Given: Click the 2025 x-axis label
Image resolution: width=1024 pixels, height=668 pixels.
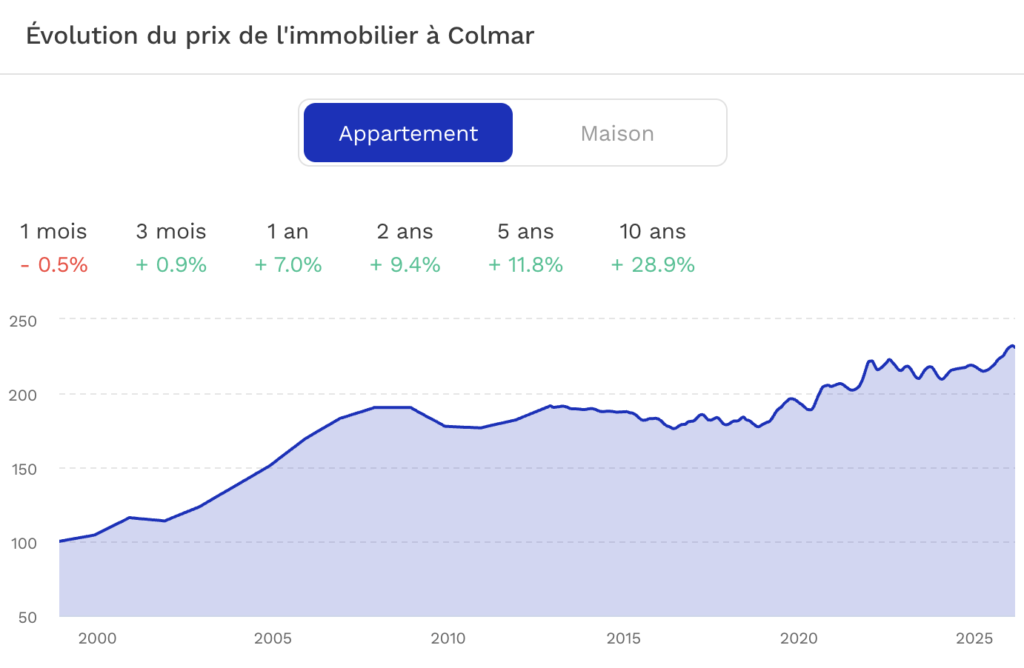Looking at the screenshot, I should 974,638.
